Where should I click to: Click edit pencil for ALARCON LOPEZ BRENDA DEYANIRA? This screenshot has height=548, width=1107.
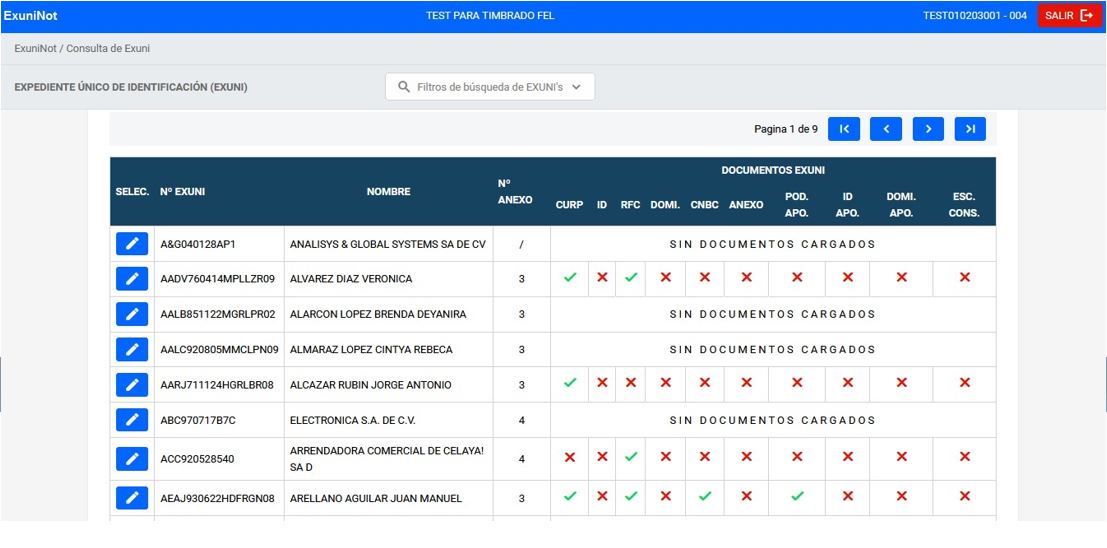(132, 314)
